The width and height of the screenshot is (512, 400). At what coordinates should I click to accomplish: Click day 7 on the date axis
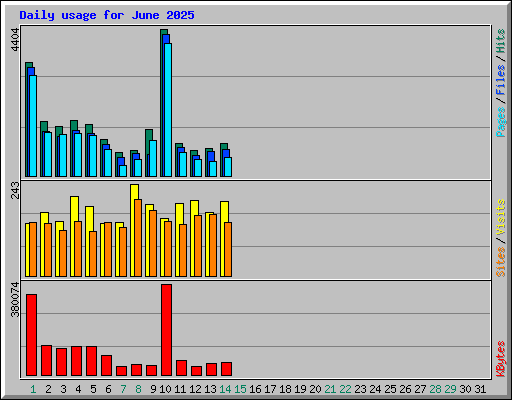coord(123,389)
